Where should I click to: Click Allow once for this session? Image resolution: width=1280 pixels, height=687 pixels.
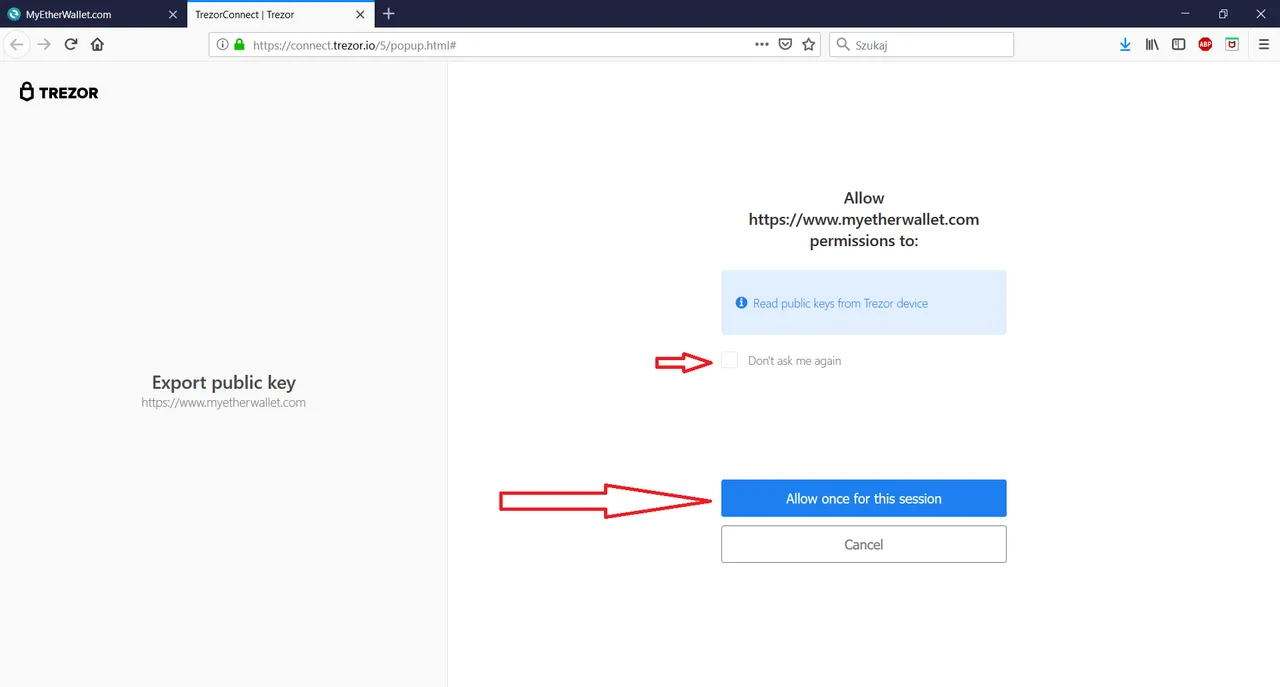tap(864, 498)
